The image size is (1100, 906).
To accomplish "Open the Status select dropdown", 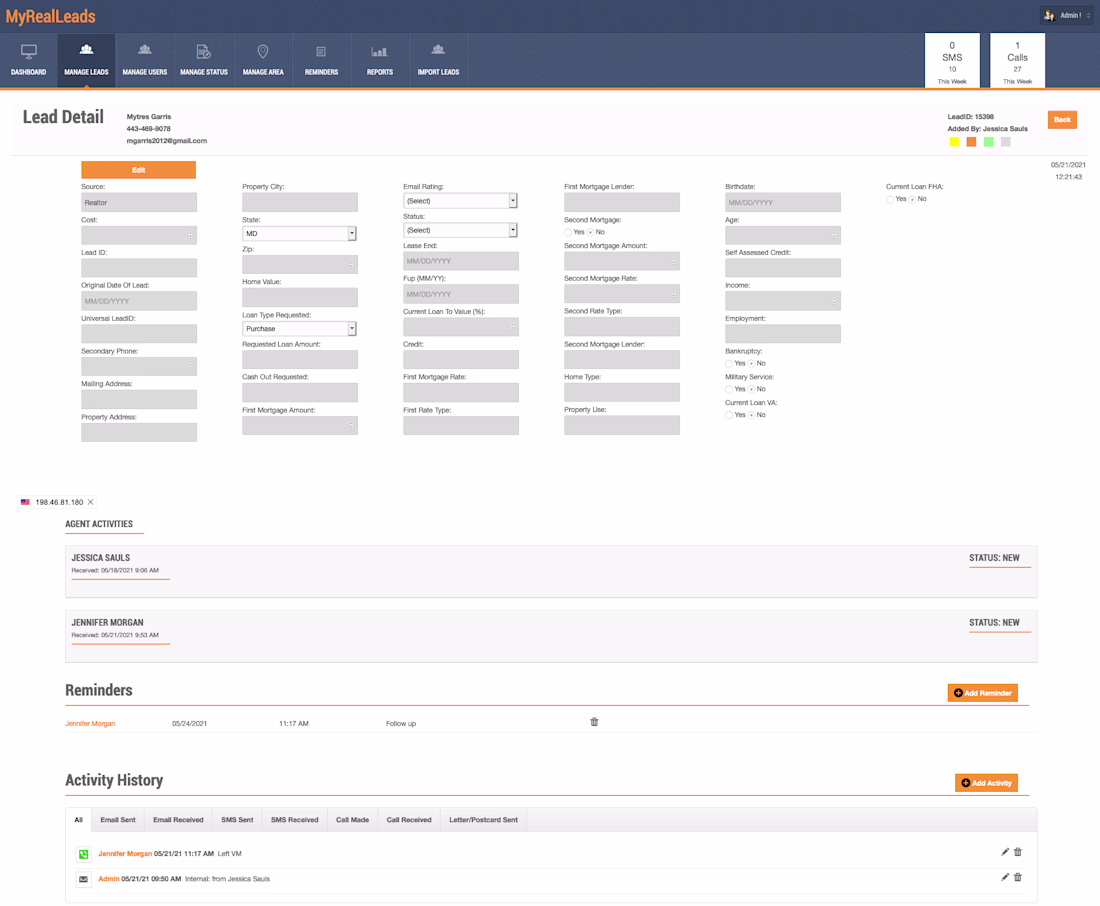I will pyautogui.click(x=460, y=230).
